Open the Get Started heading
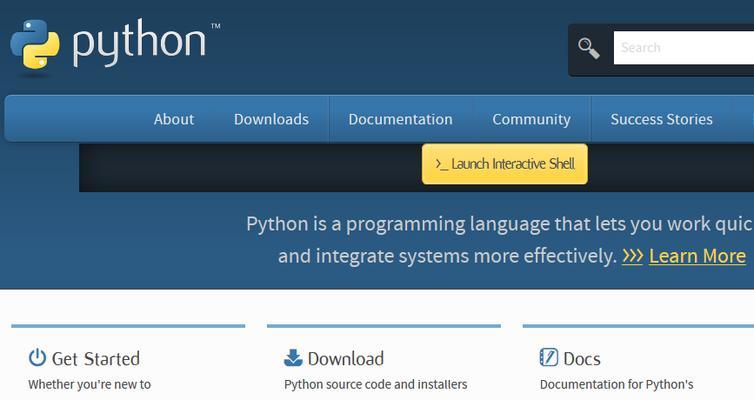The width and height of the screenshot is (754, 400). [96, 359]
